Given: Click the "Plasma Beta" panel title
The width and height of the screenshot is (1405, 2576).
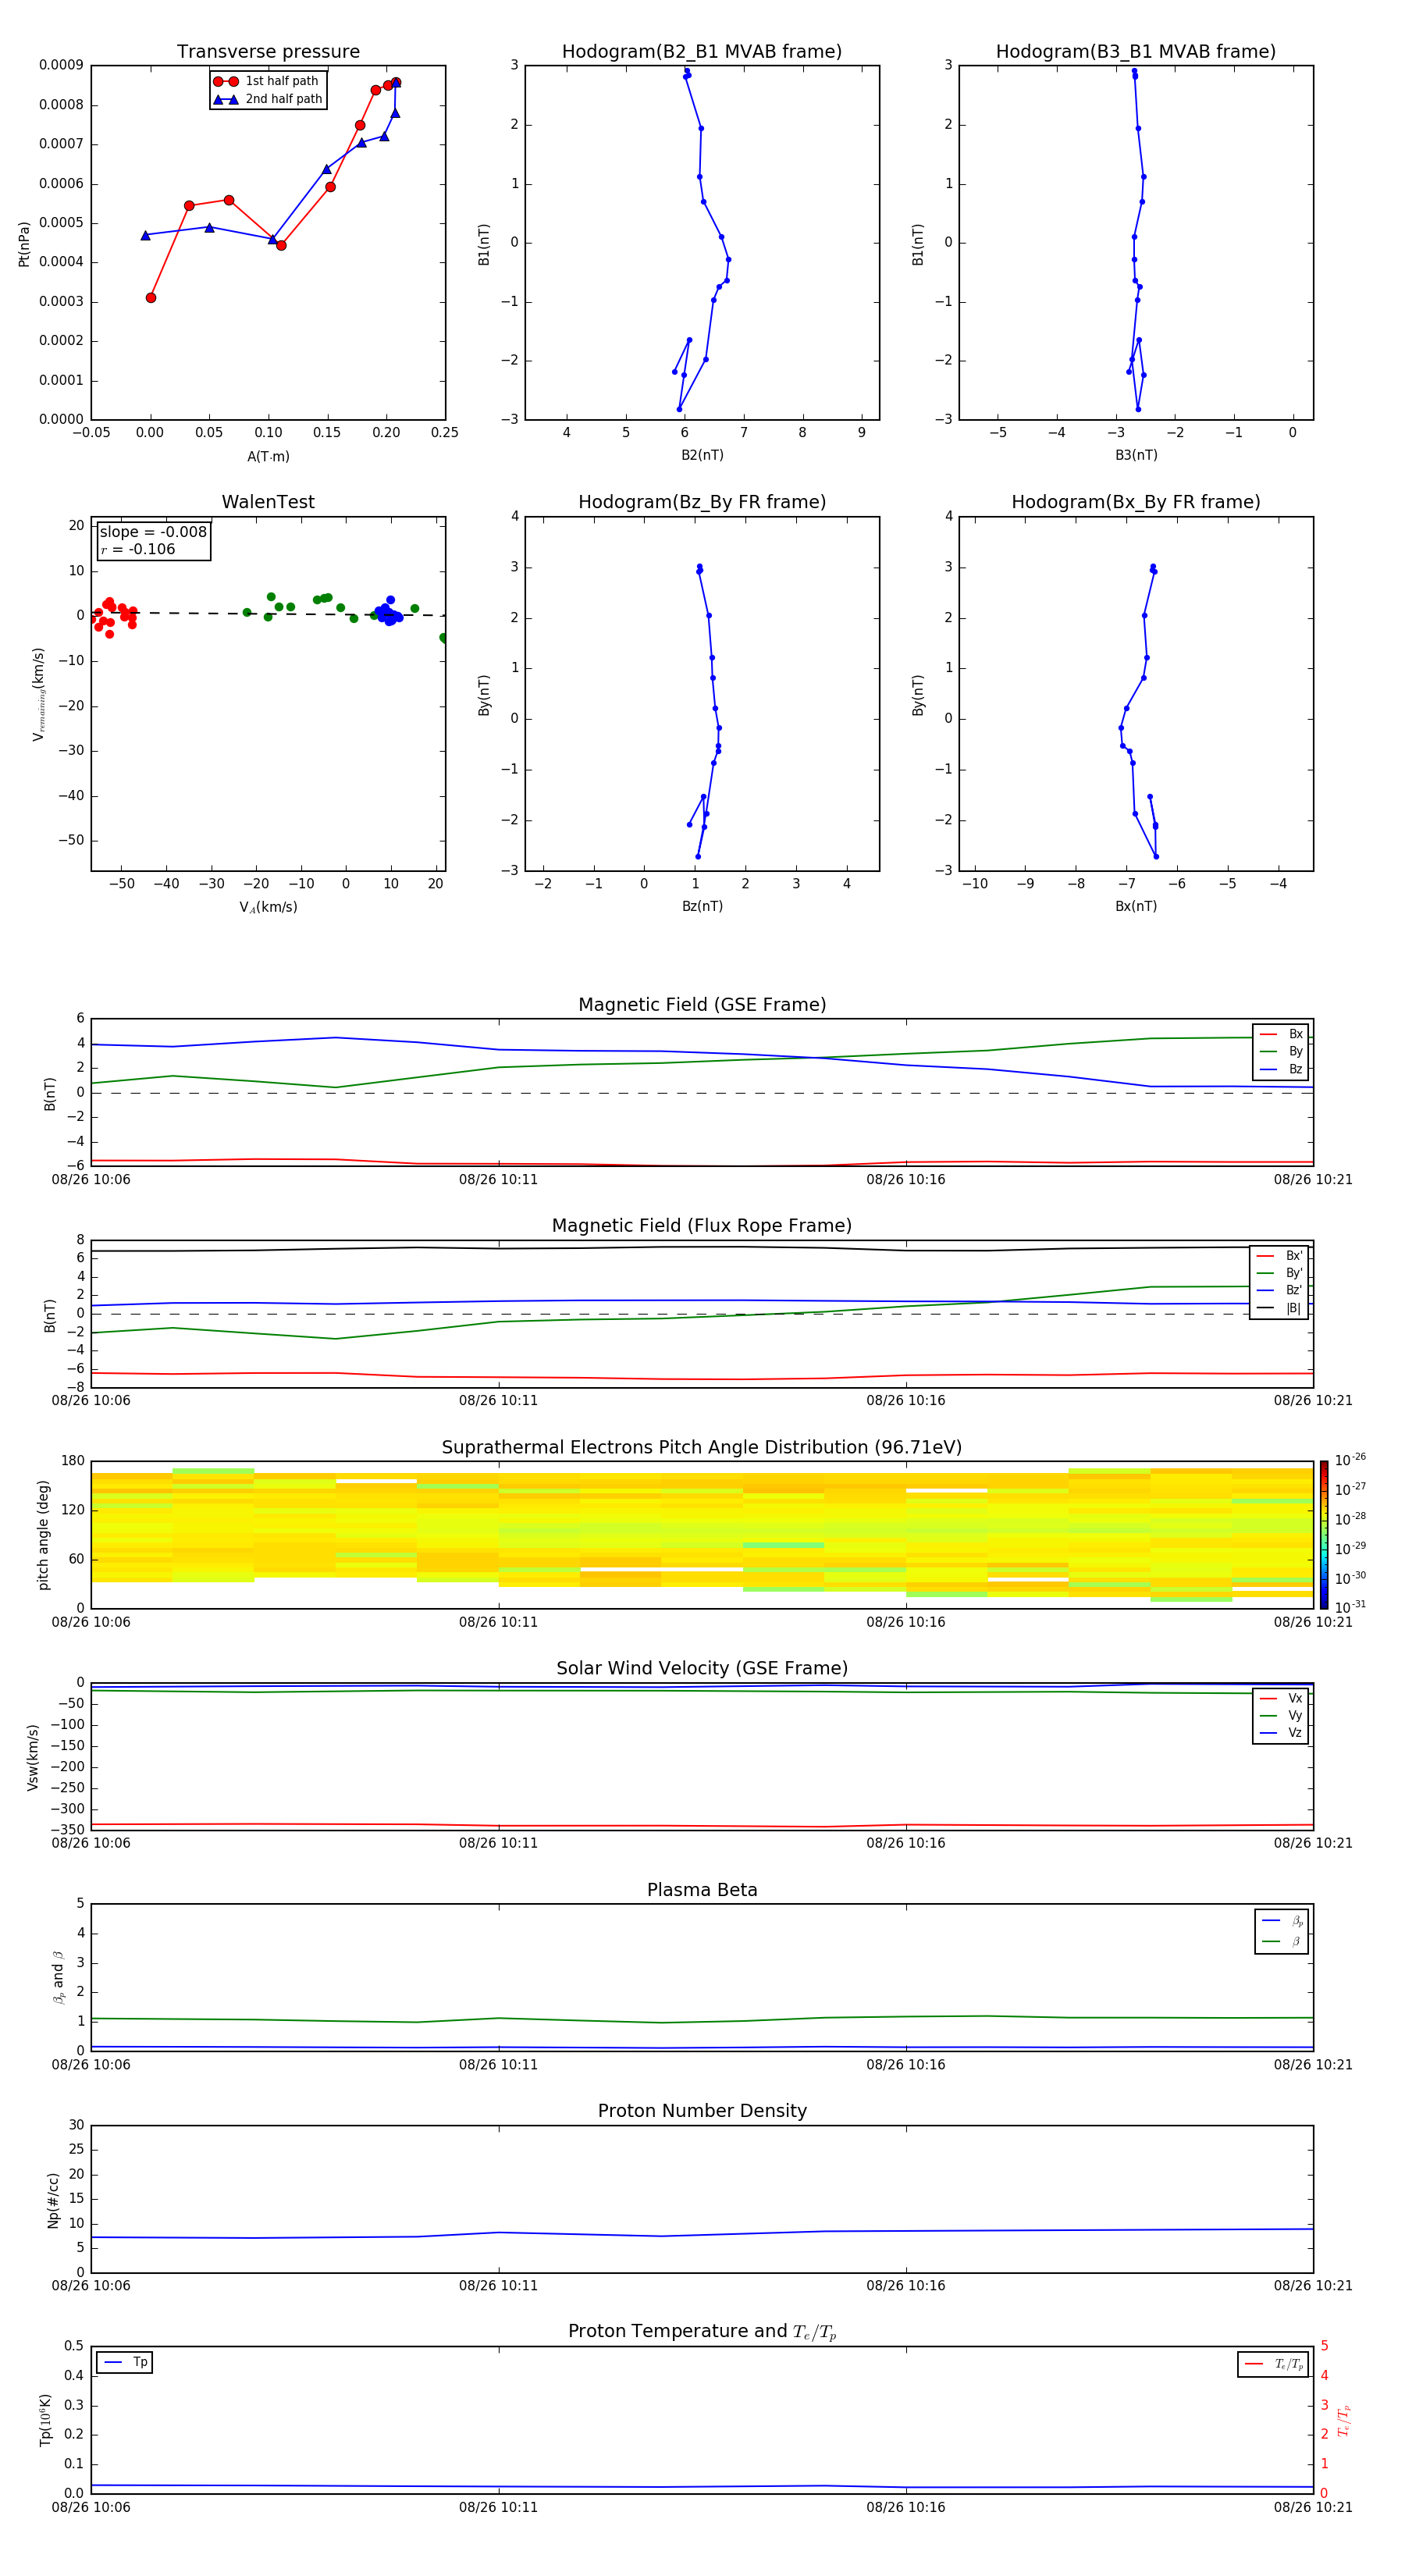Looking at the screenshot, I should point(702,1891).
